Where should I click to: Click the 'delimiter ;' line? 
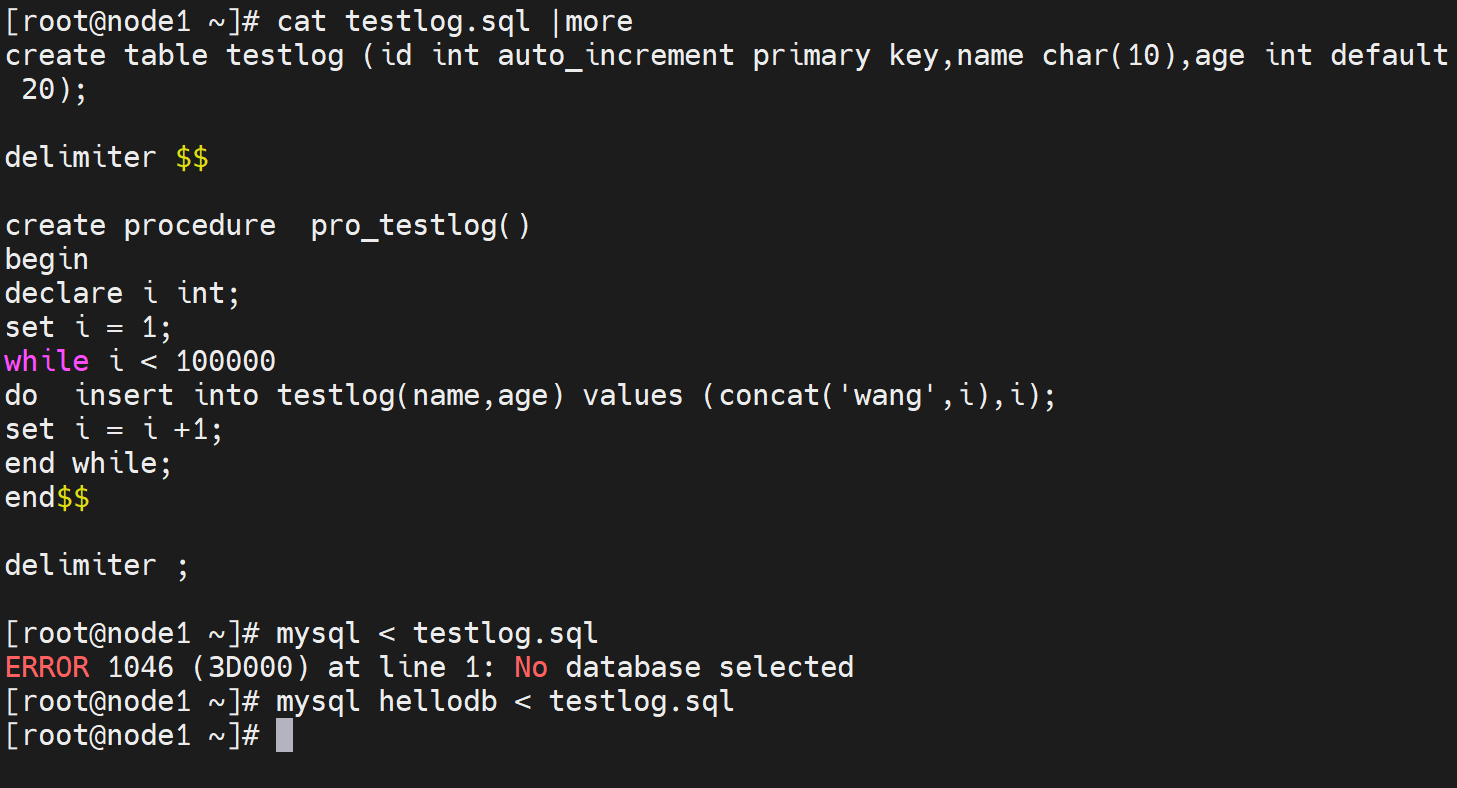[97, 565]
